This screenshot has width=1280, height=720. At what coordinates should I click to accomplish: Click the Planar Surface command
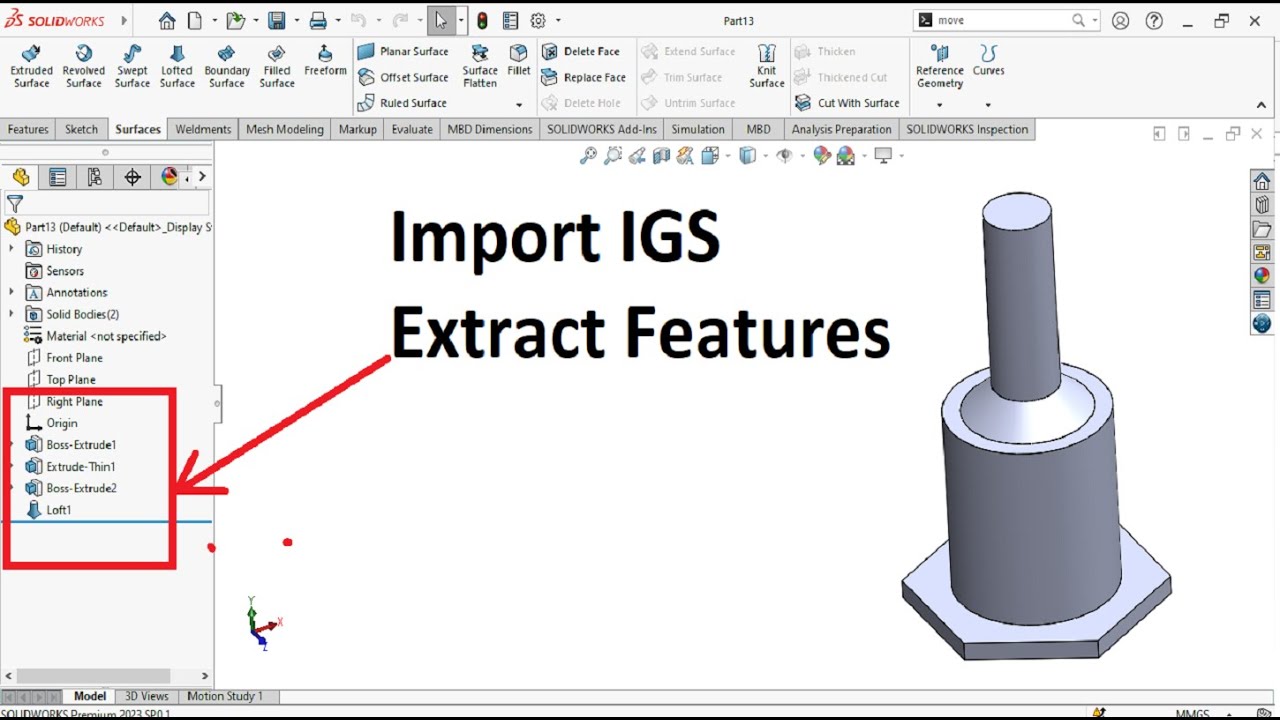tap(404, 51)
